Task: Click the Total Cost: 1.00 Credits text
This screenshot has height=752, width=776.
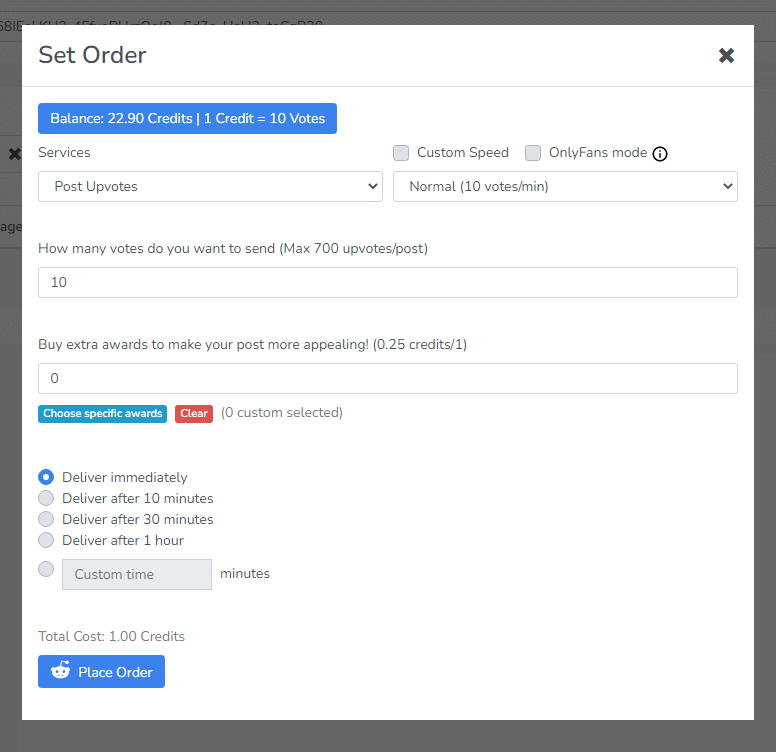Action: [111, 636]
